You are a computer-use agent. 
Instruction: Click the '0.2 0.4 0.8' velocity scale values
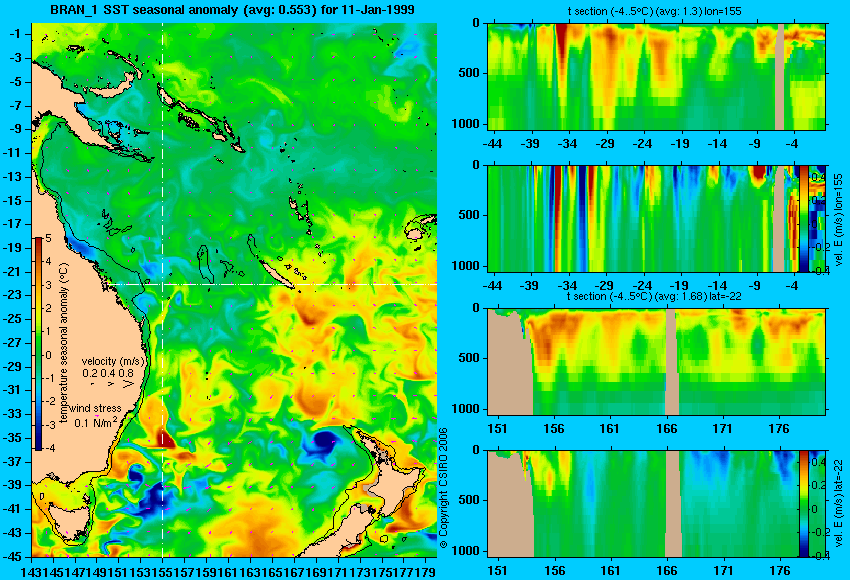coord(107,373)
